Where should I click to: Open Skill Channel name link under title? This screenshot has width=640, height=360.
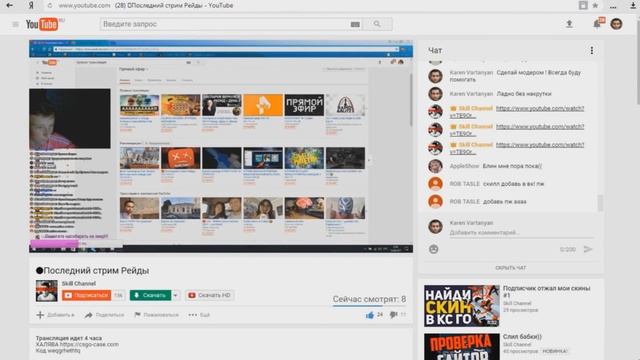coord(79,283)
